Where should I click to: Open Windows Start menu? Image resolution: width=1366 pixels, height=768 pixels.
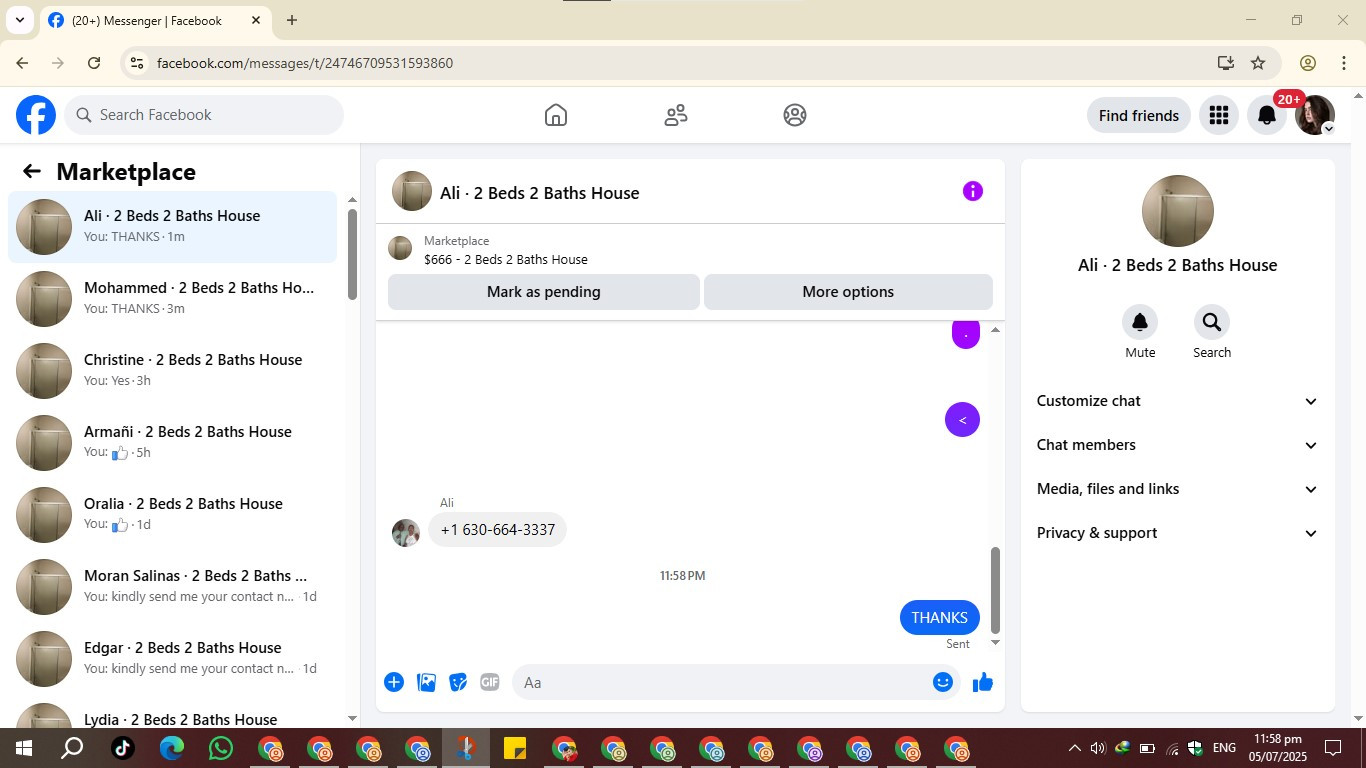pyautogui.click(x=24, y=748)
